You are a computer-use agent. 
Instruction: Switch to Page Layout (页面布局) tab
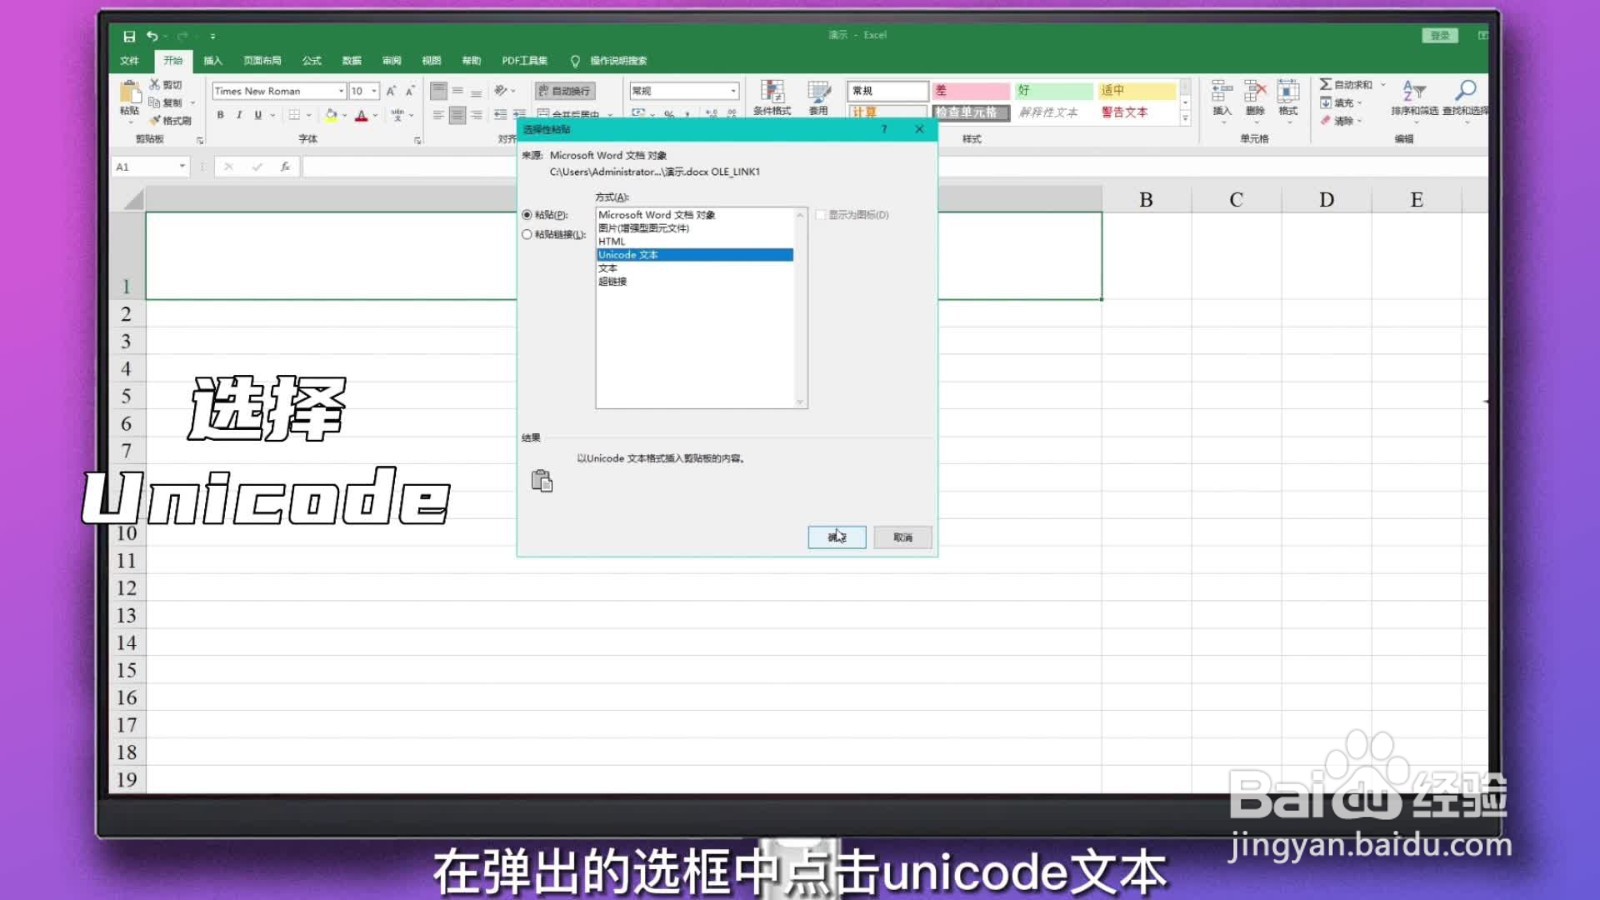(x=262, y=61)
